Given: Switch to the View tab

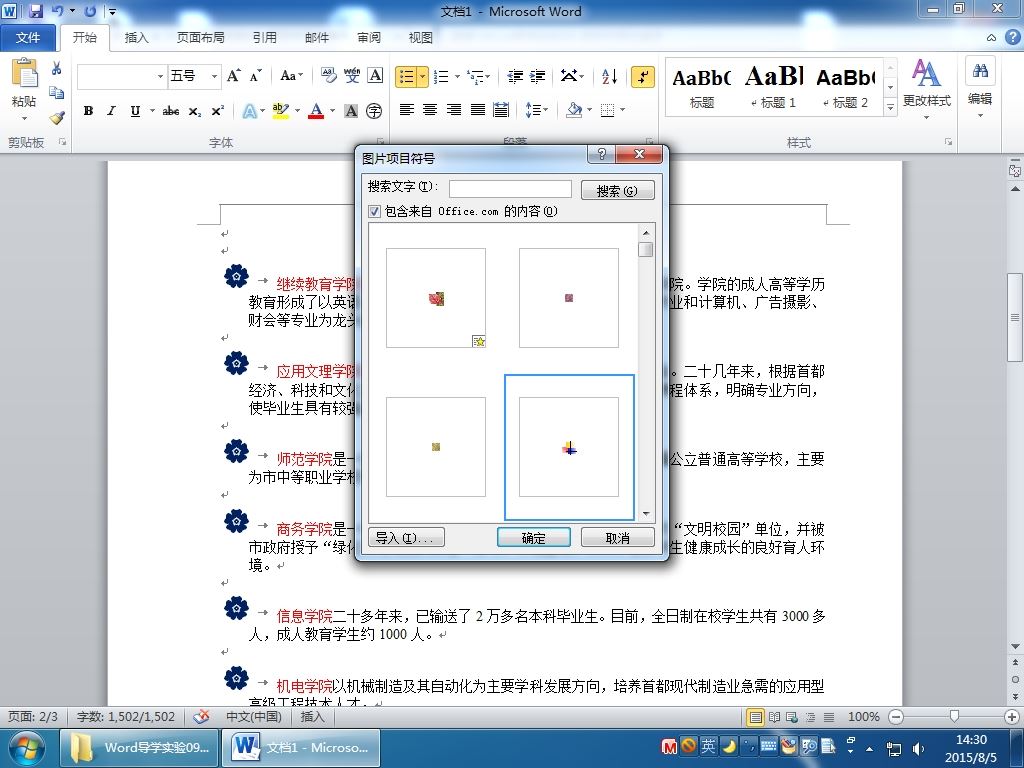Looking at the screenshot, I should click(421, 37).
